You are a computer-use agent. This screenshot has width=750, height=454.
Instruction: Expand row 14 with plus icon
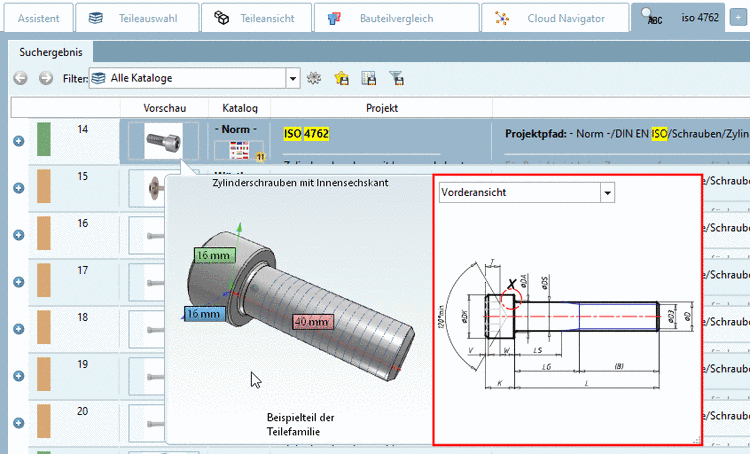(x=19, y=141)
